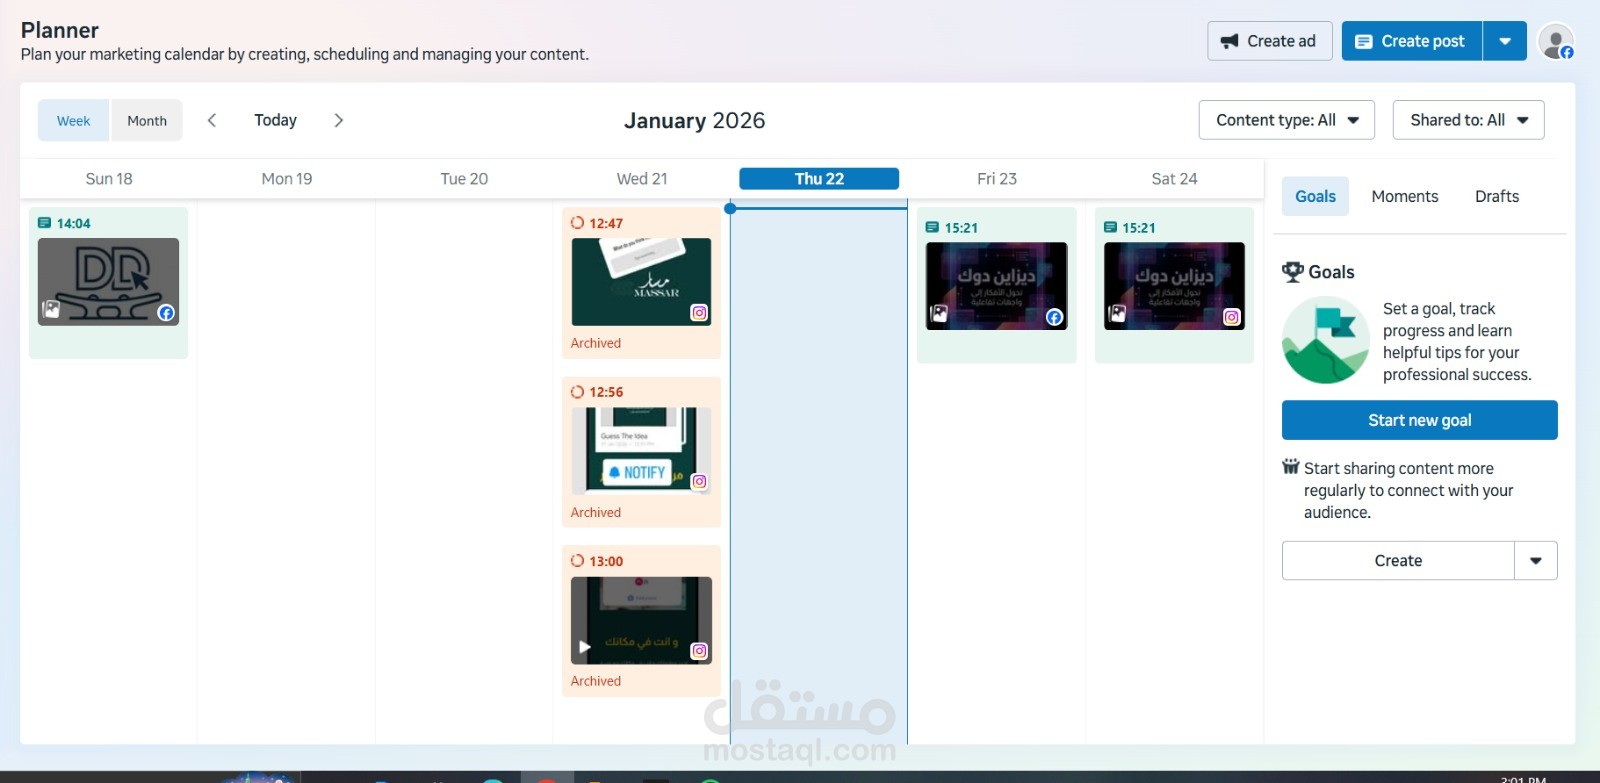Click Archived label under 12:47 post
This screenshot has height=783, width=1600.
tap(596, 343)
